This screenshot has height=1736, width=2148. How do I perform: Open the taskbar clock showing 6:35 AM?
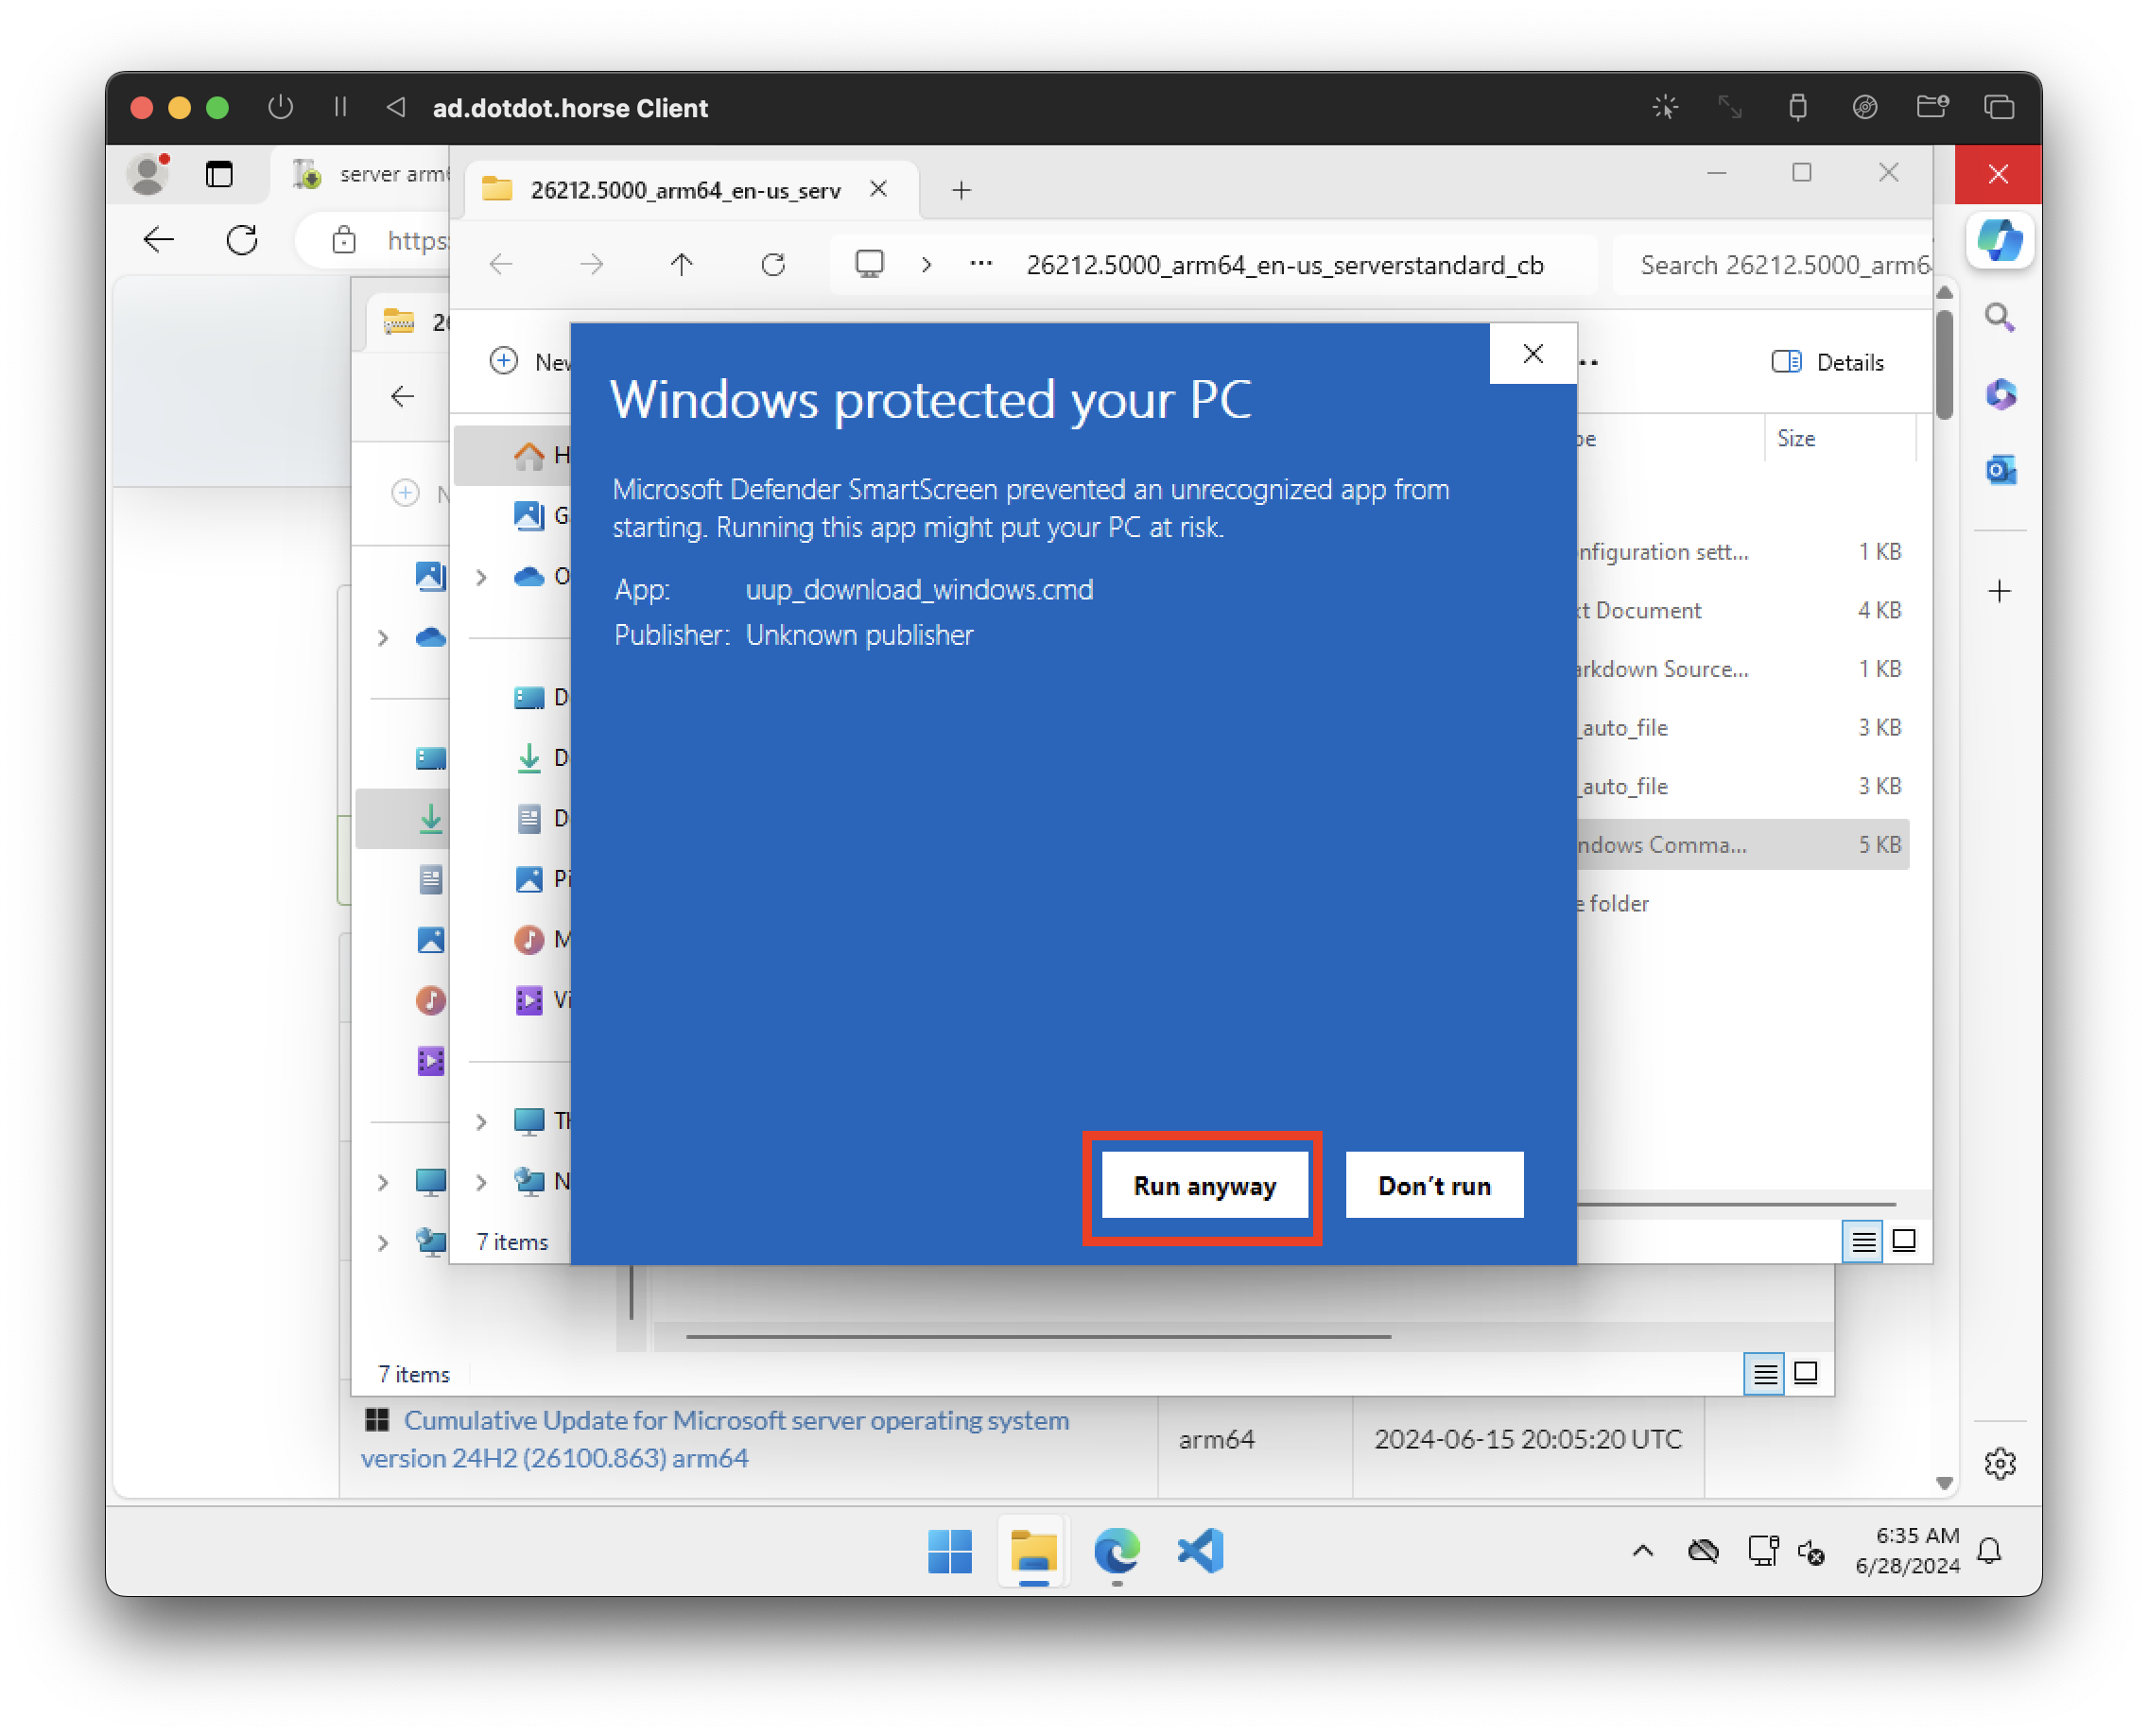[1907, 1551]
